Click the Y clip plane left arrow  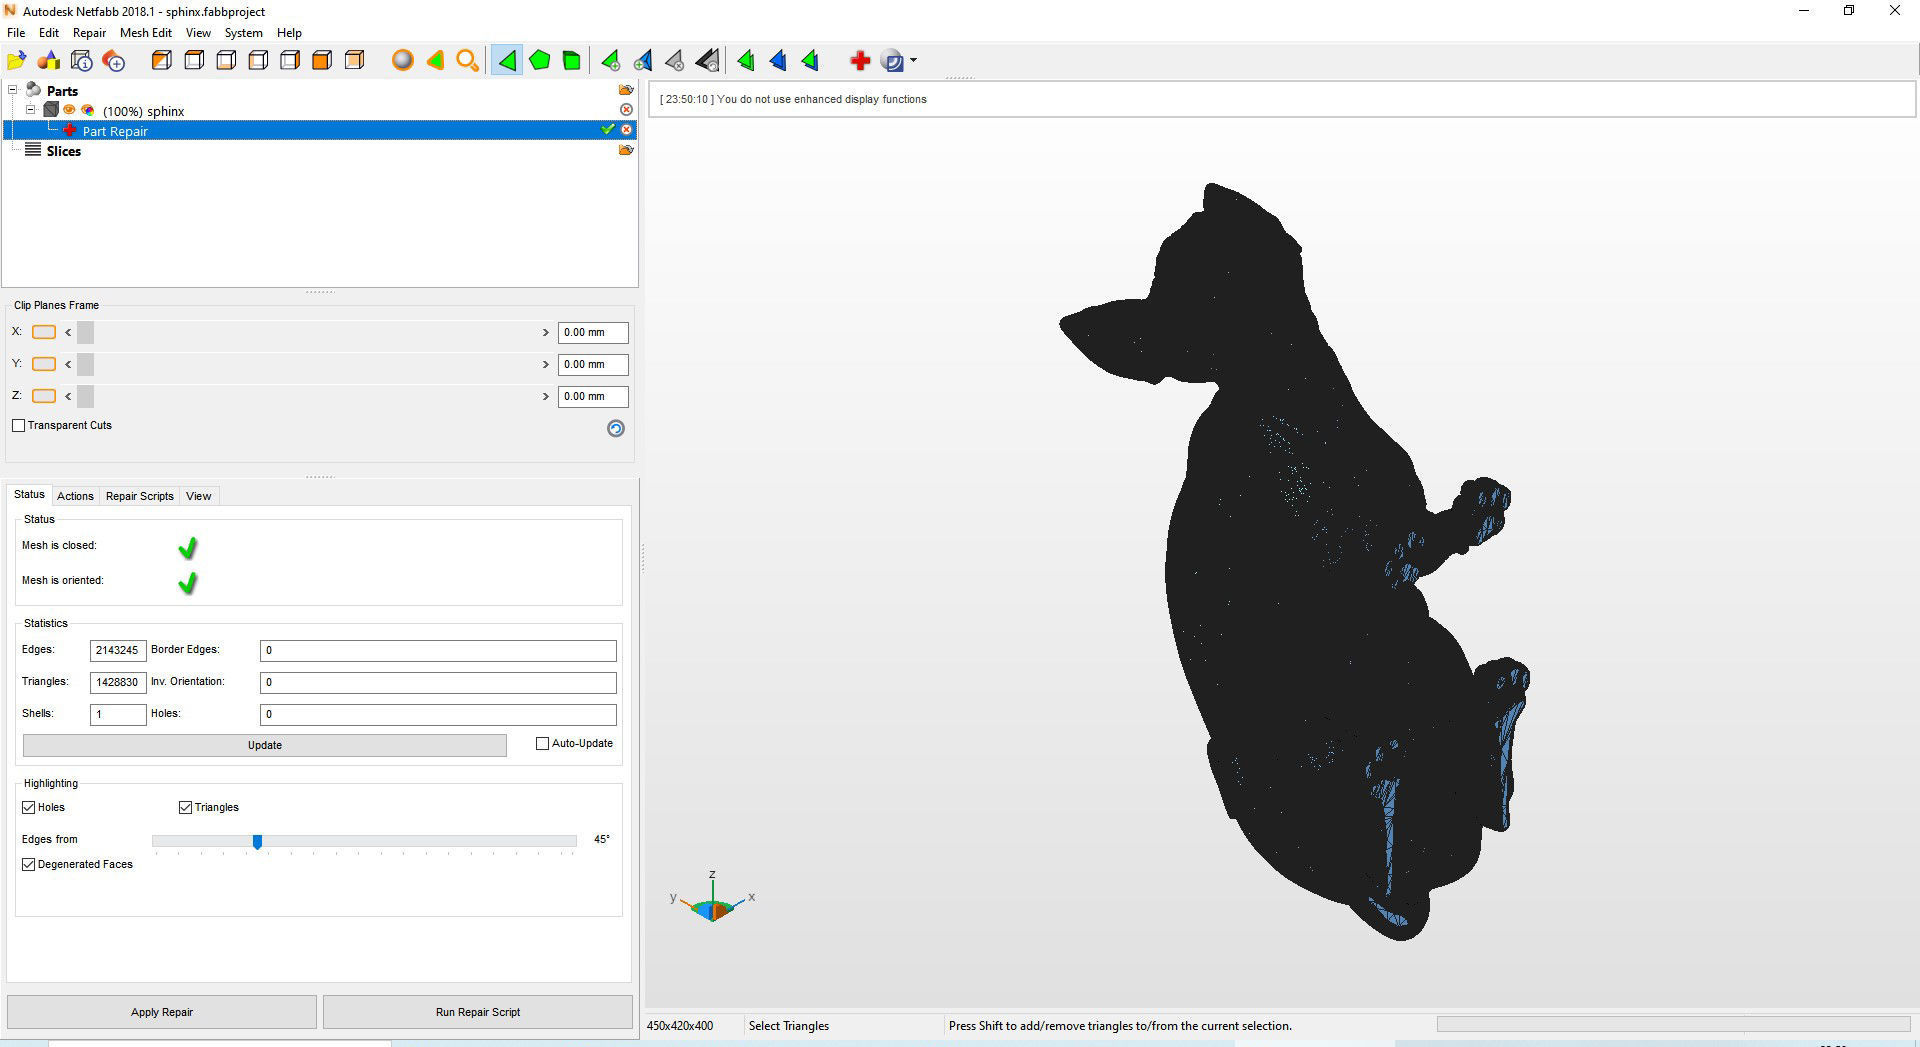(68, 364)
